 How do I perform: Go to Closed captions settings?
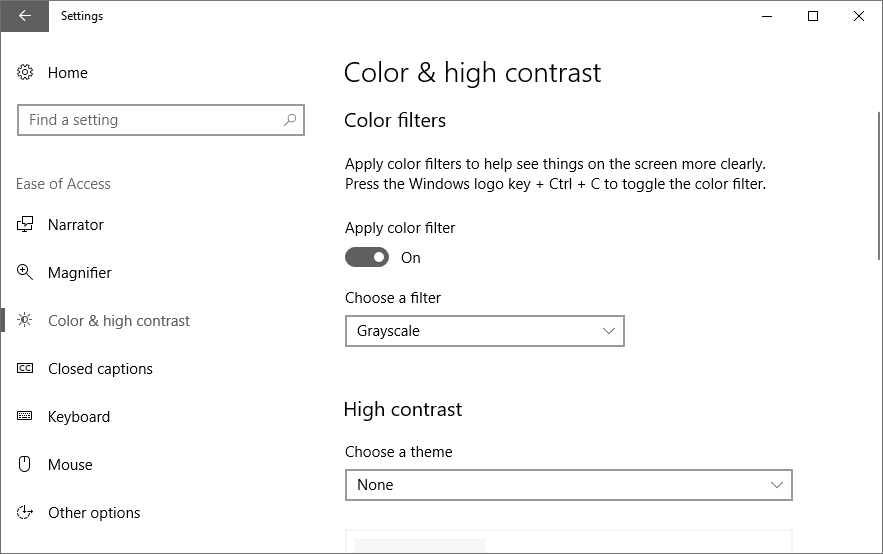point(100,369)
